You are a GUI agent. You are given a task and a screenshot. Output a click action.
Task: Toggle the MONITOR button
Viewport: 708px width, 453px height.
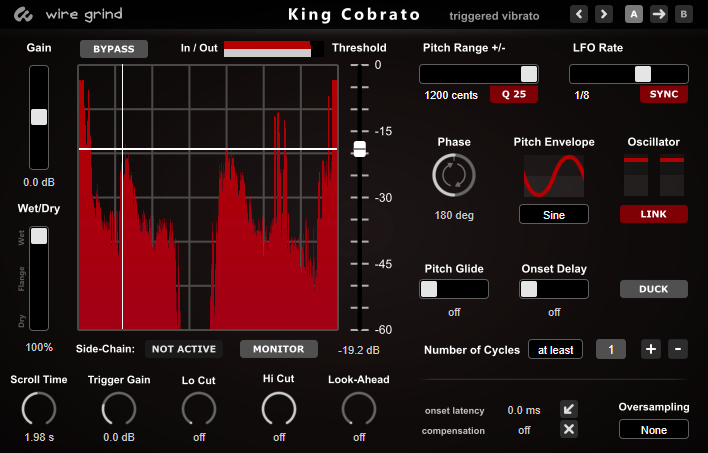279,349
